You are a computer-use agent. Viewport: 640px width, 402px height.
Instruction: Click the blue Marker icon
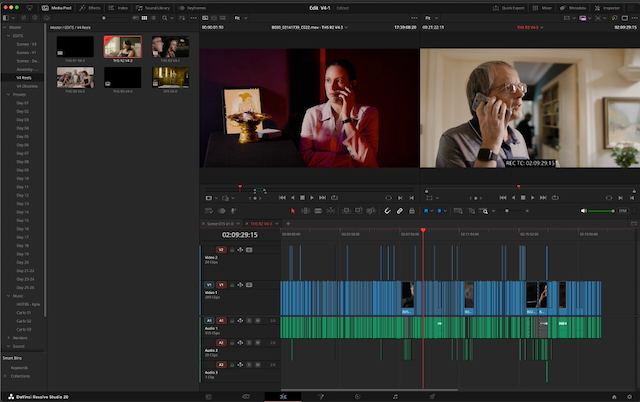(x=439, y=211)
